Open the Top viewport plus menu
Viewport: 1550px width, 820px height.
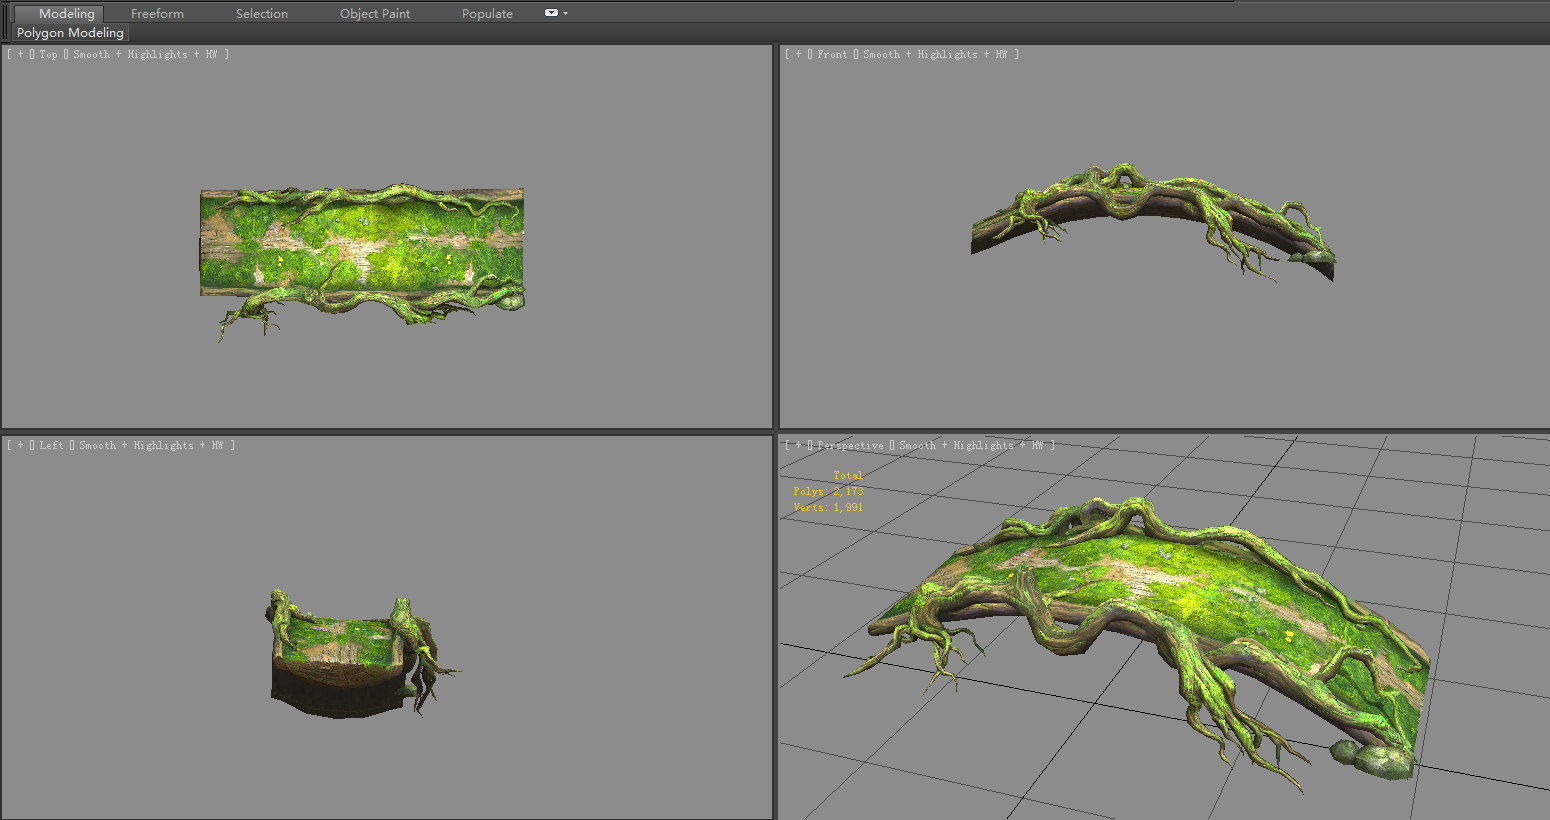20,54
